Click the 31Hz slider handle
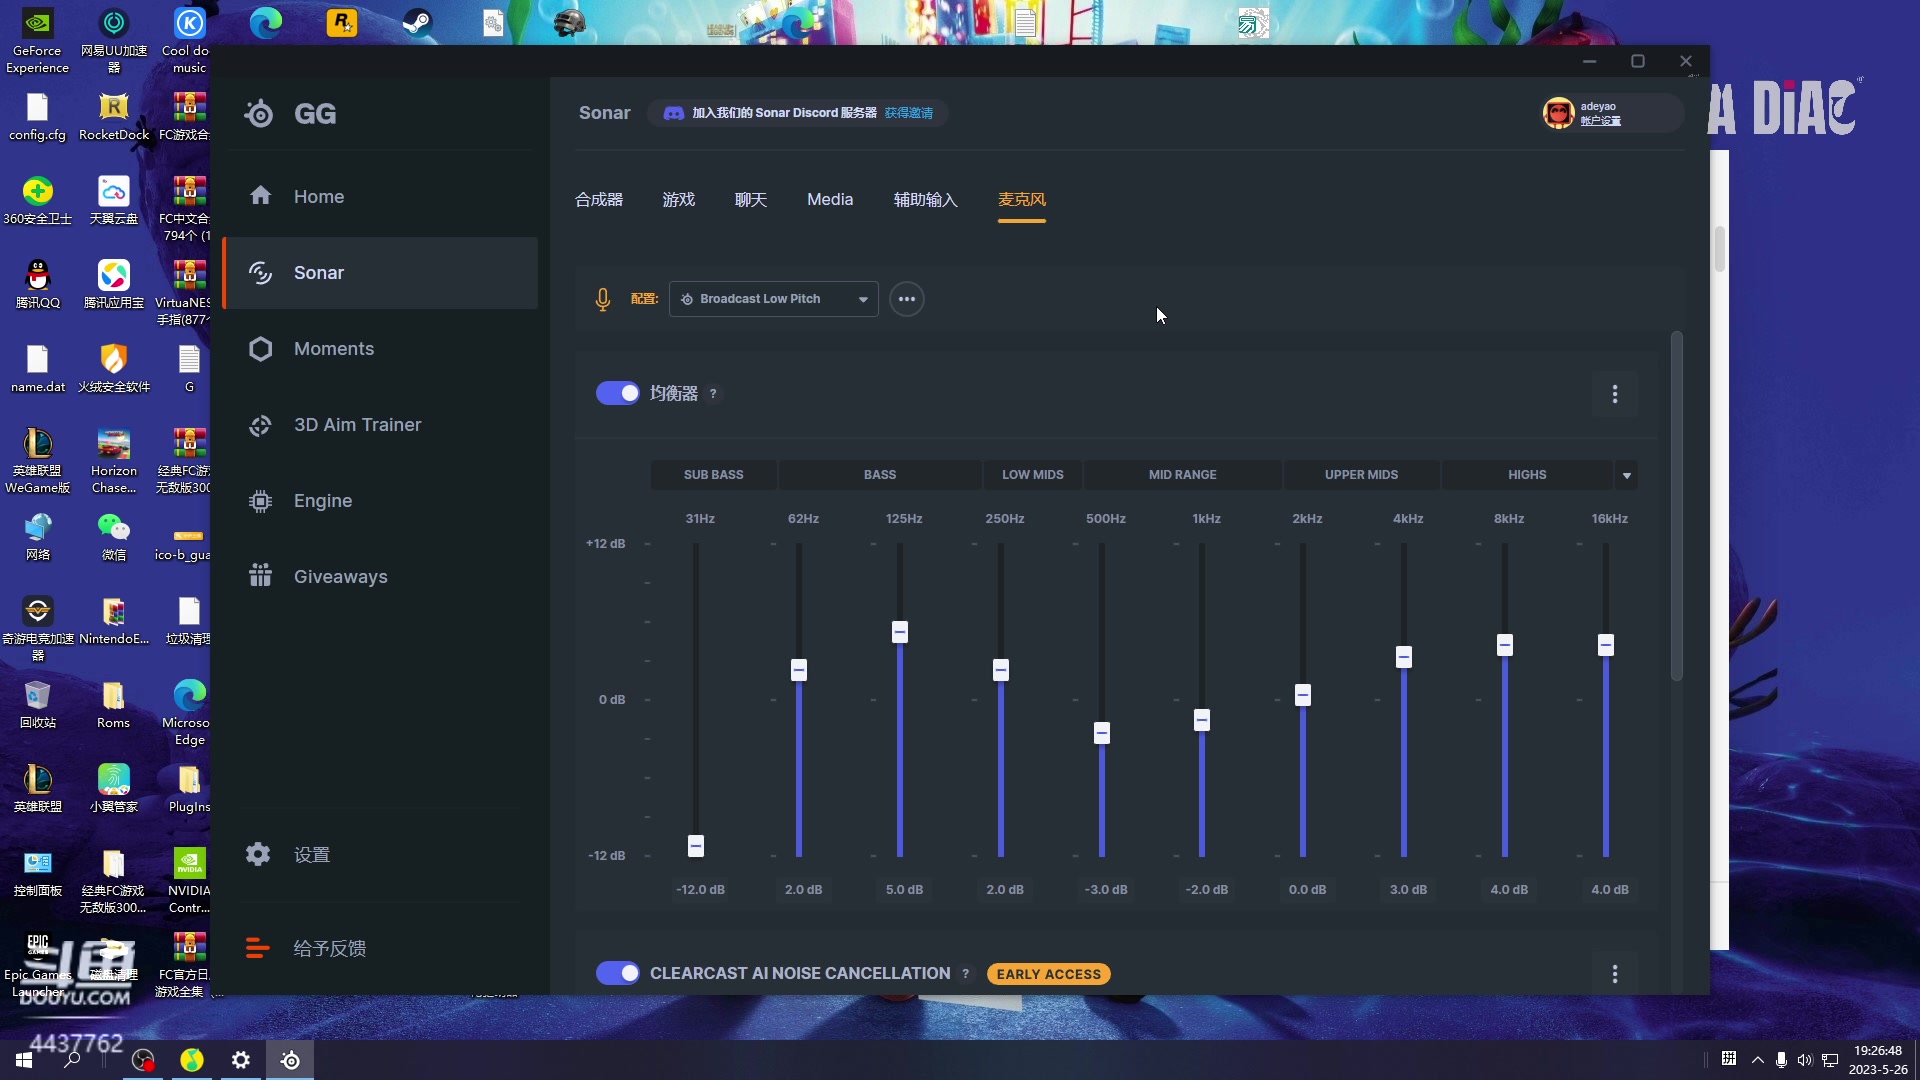 (x=696, y=846)
